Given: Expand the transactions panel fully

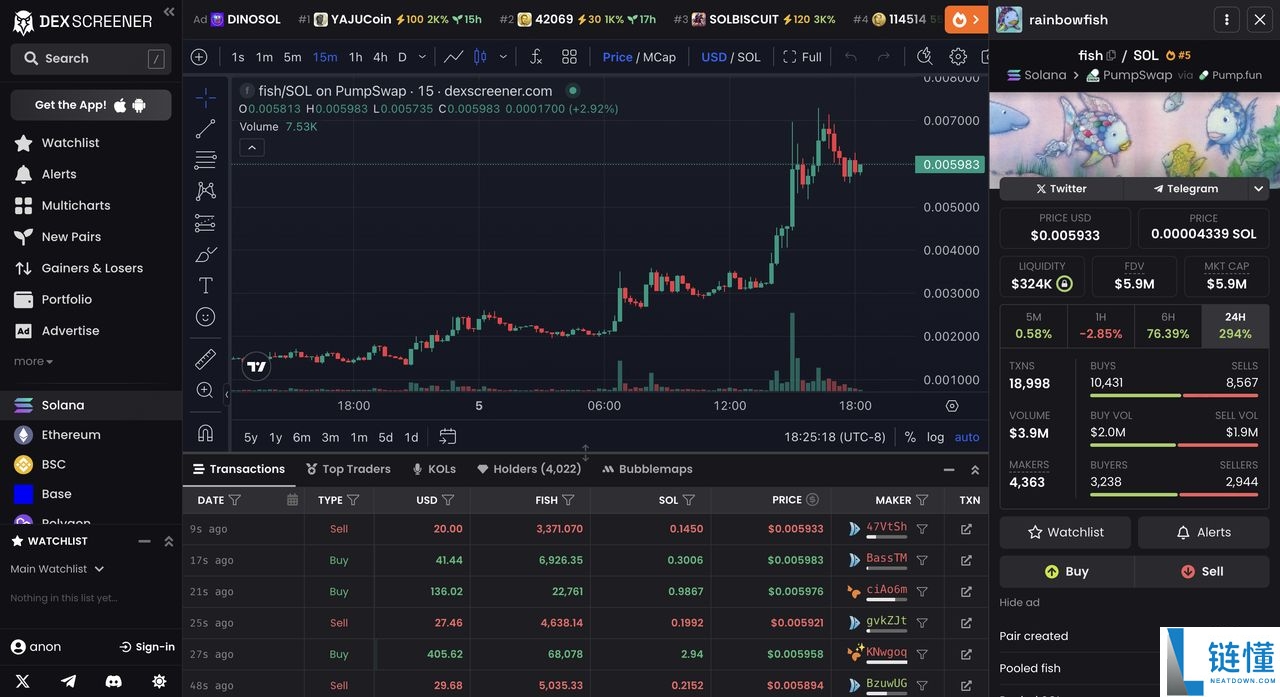Looking at the screenshot, I should click(x=975, y=469).
